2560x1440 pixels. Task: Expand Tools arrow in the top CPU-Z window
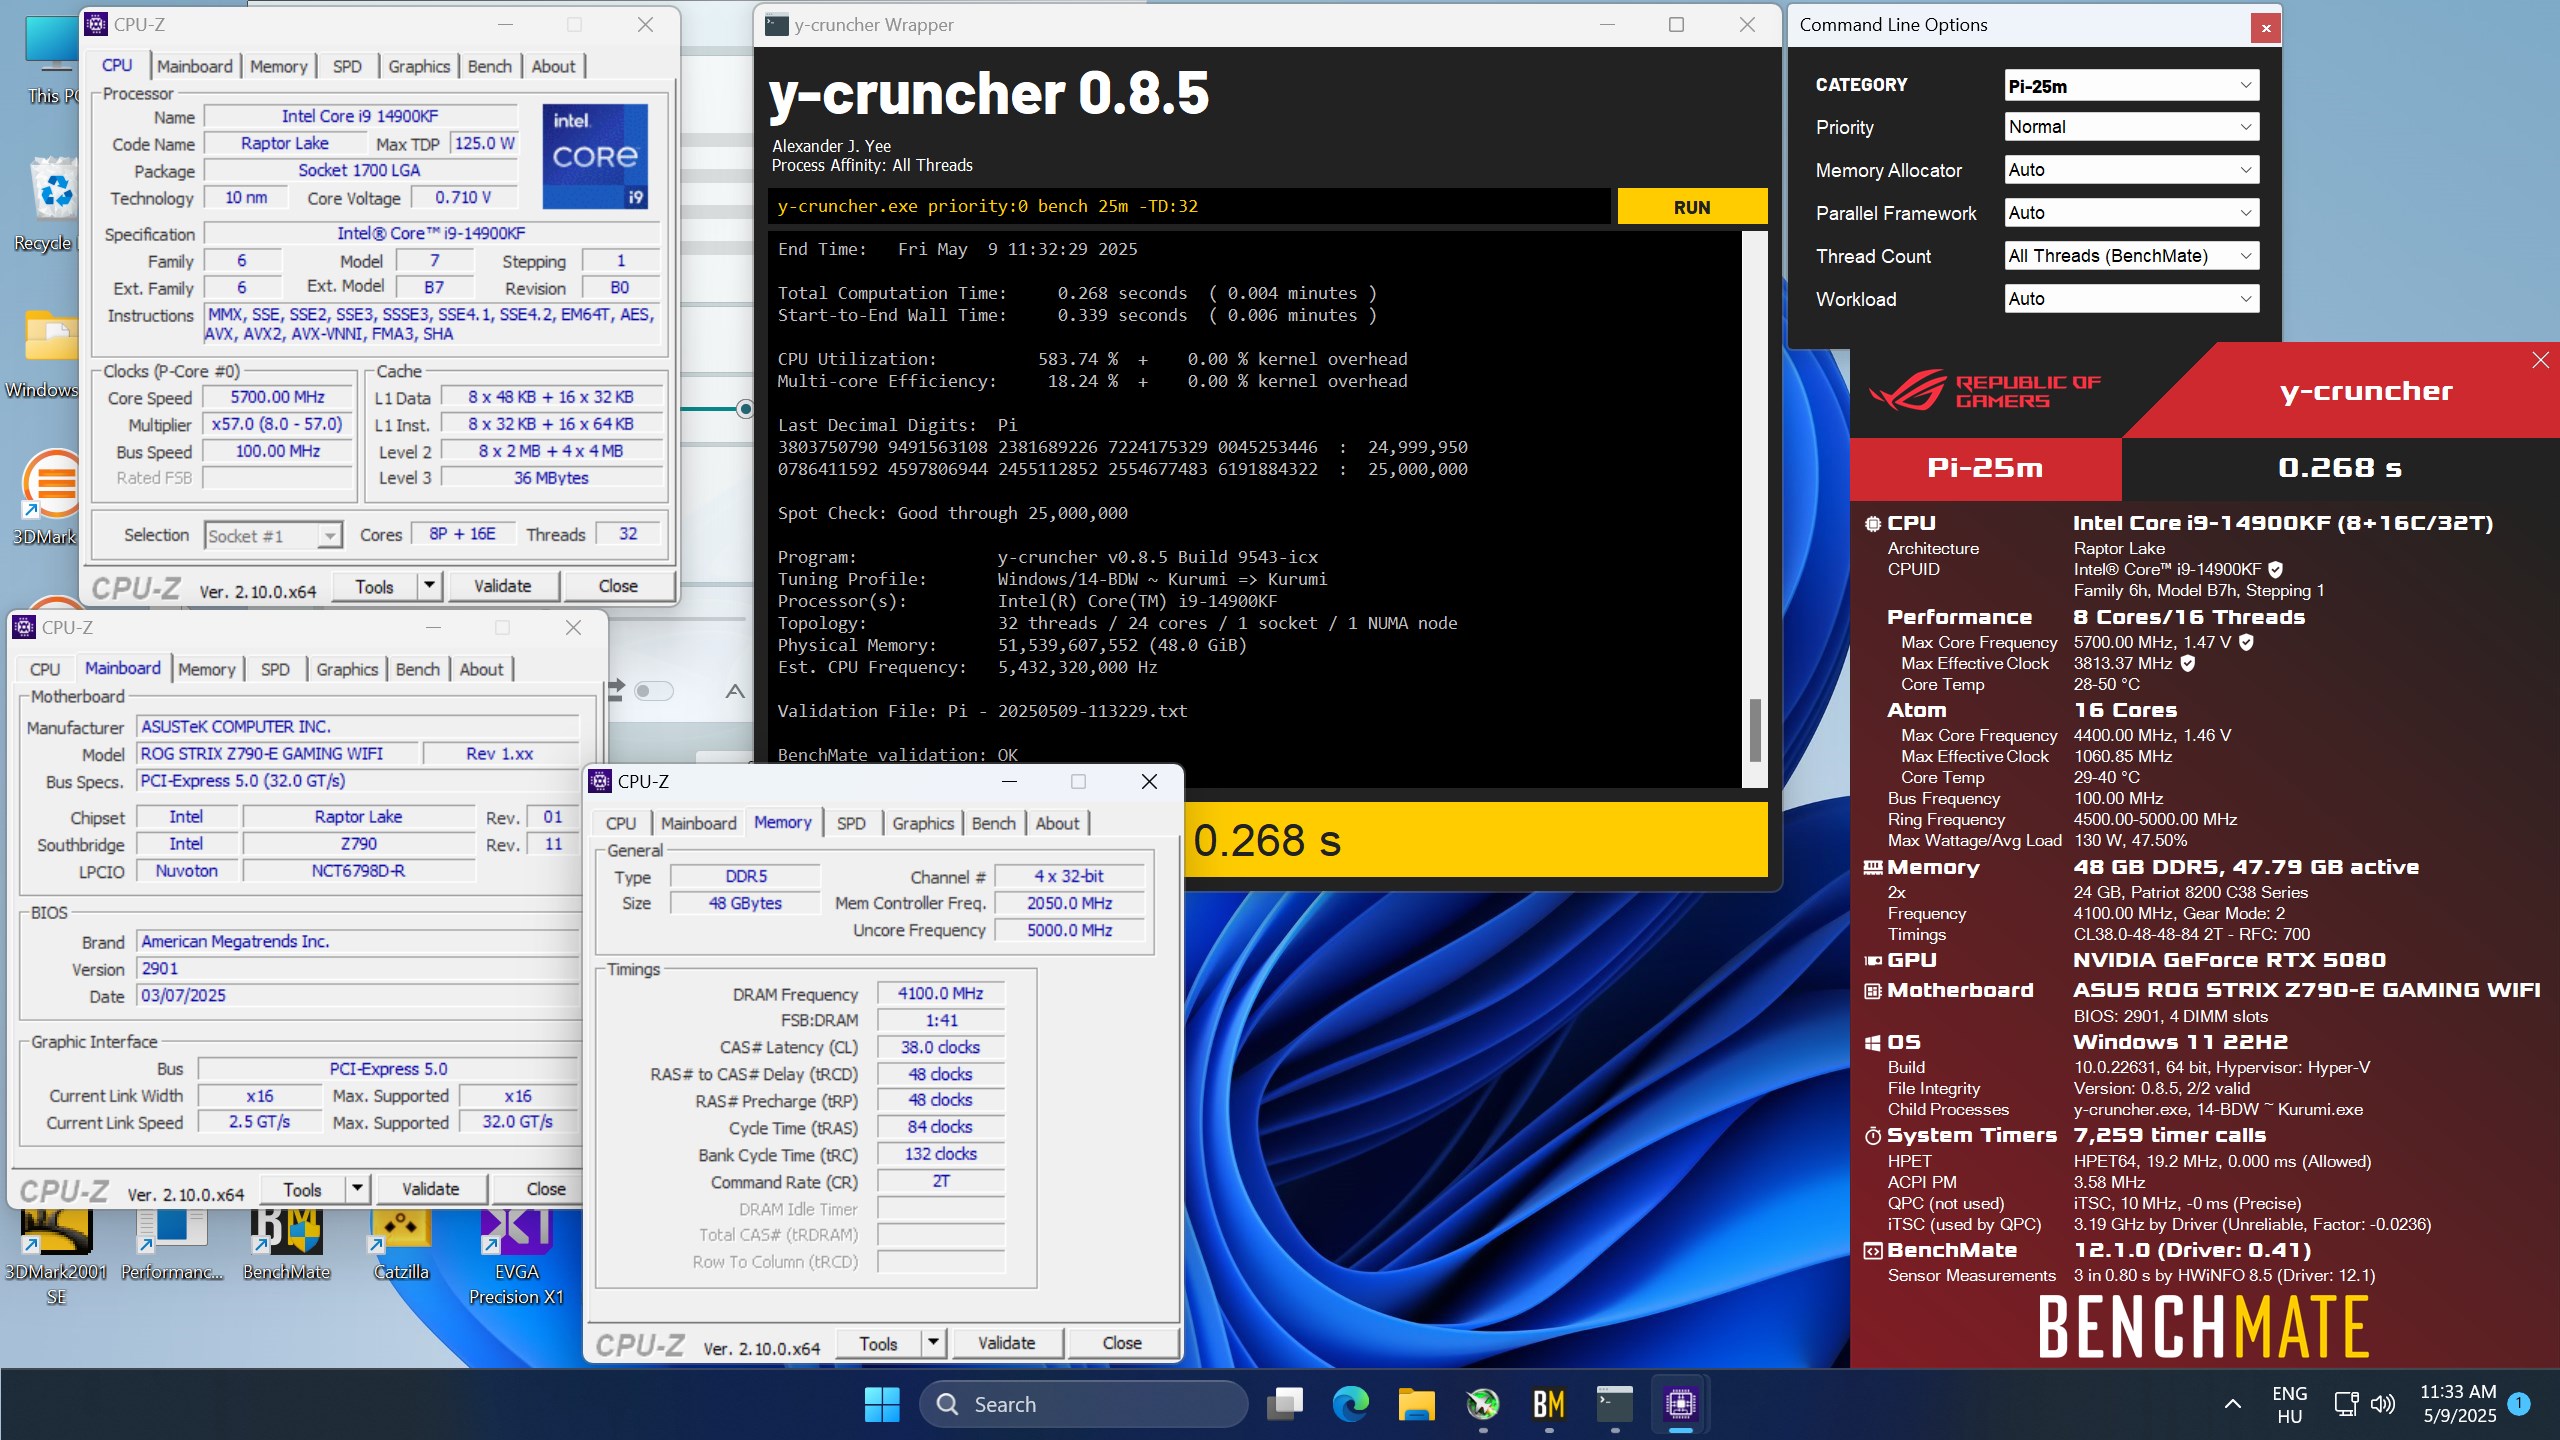[429, 586]
